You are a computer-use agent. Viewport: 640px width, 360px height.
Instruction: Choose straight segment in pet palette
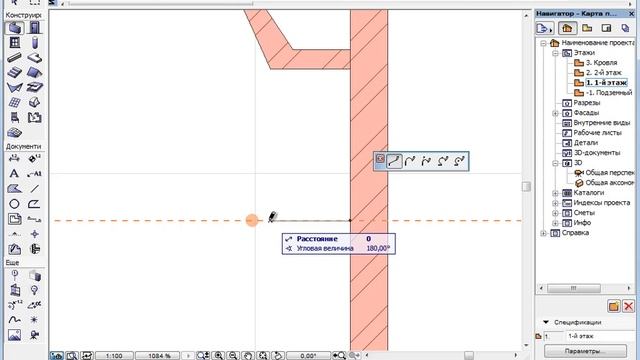(x=394, y=161)
